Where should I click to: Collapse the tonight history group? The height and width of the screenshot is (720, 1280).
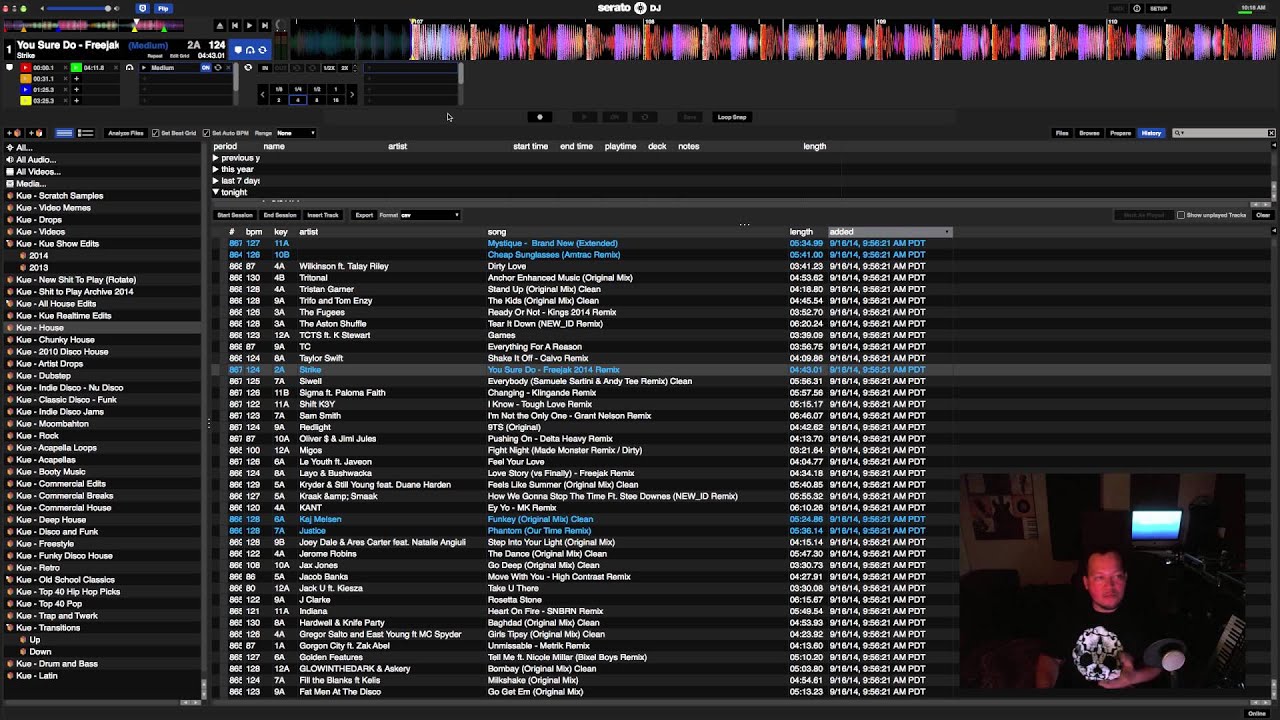pos(215,192)
